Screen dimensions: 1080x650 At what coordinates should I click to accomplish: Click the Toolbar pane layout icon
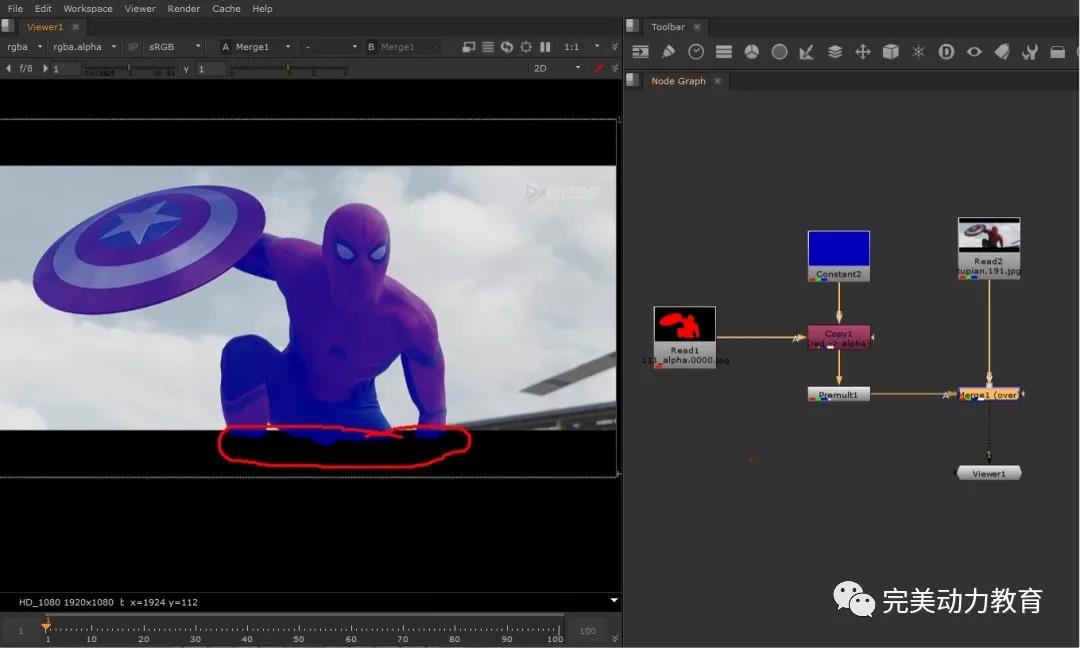click(632, 26)
